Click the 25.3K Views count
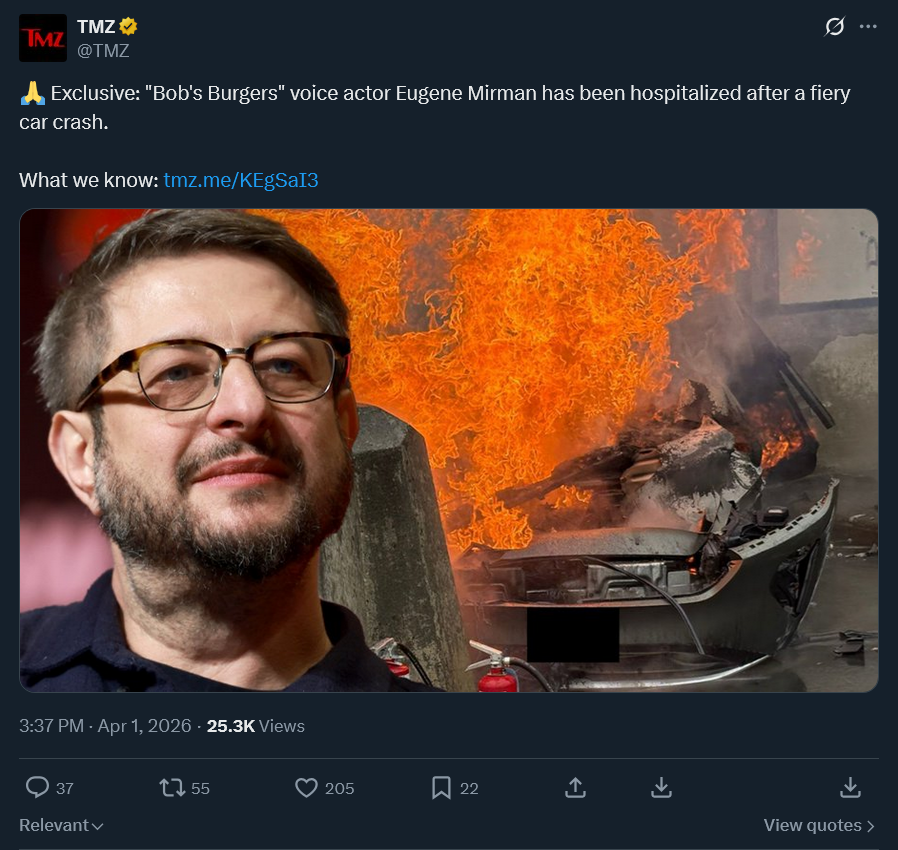 [255, 726]
